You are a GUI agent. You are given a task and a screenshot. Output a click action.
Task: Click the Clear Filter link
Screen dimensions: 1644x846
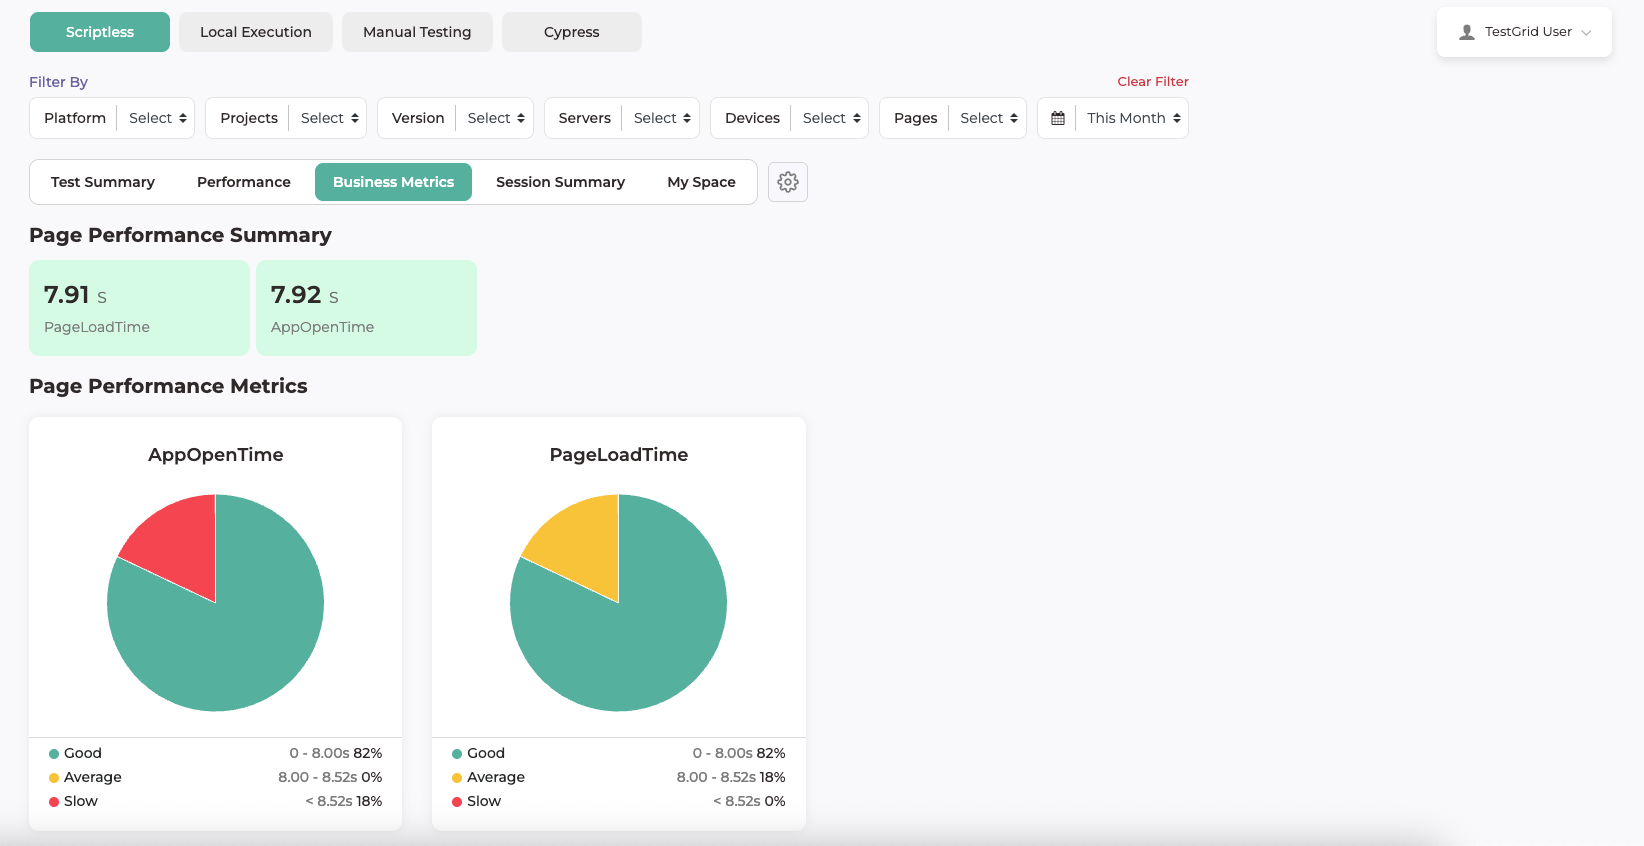pyautogui.click(x=1152, y=82)
